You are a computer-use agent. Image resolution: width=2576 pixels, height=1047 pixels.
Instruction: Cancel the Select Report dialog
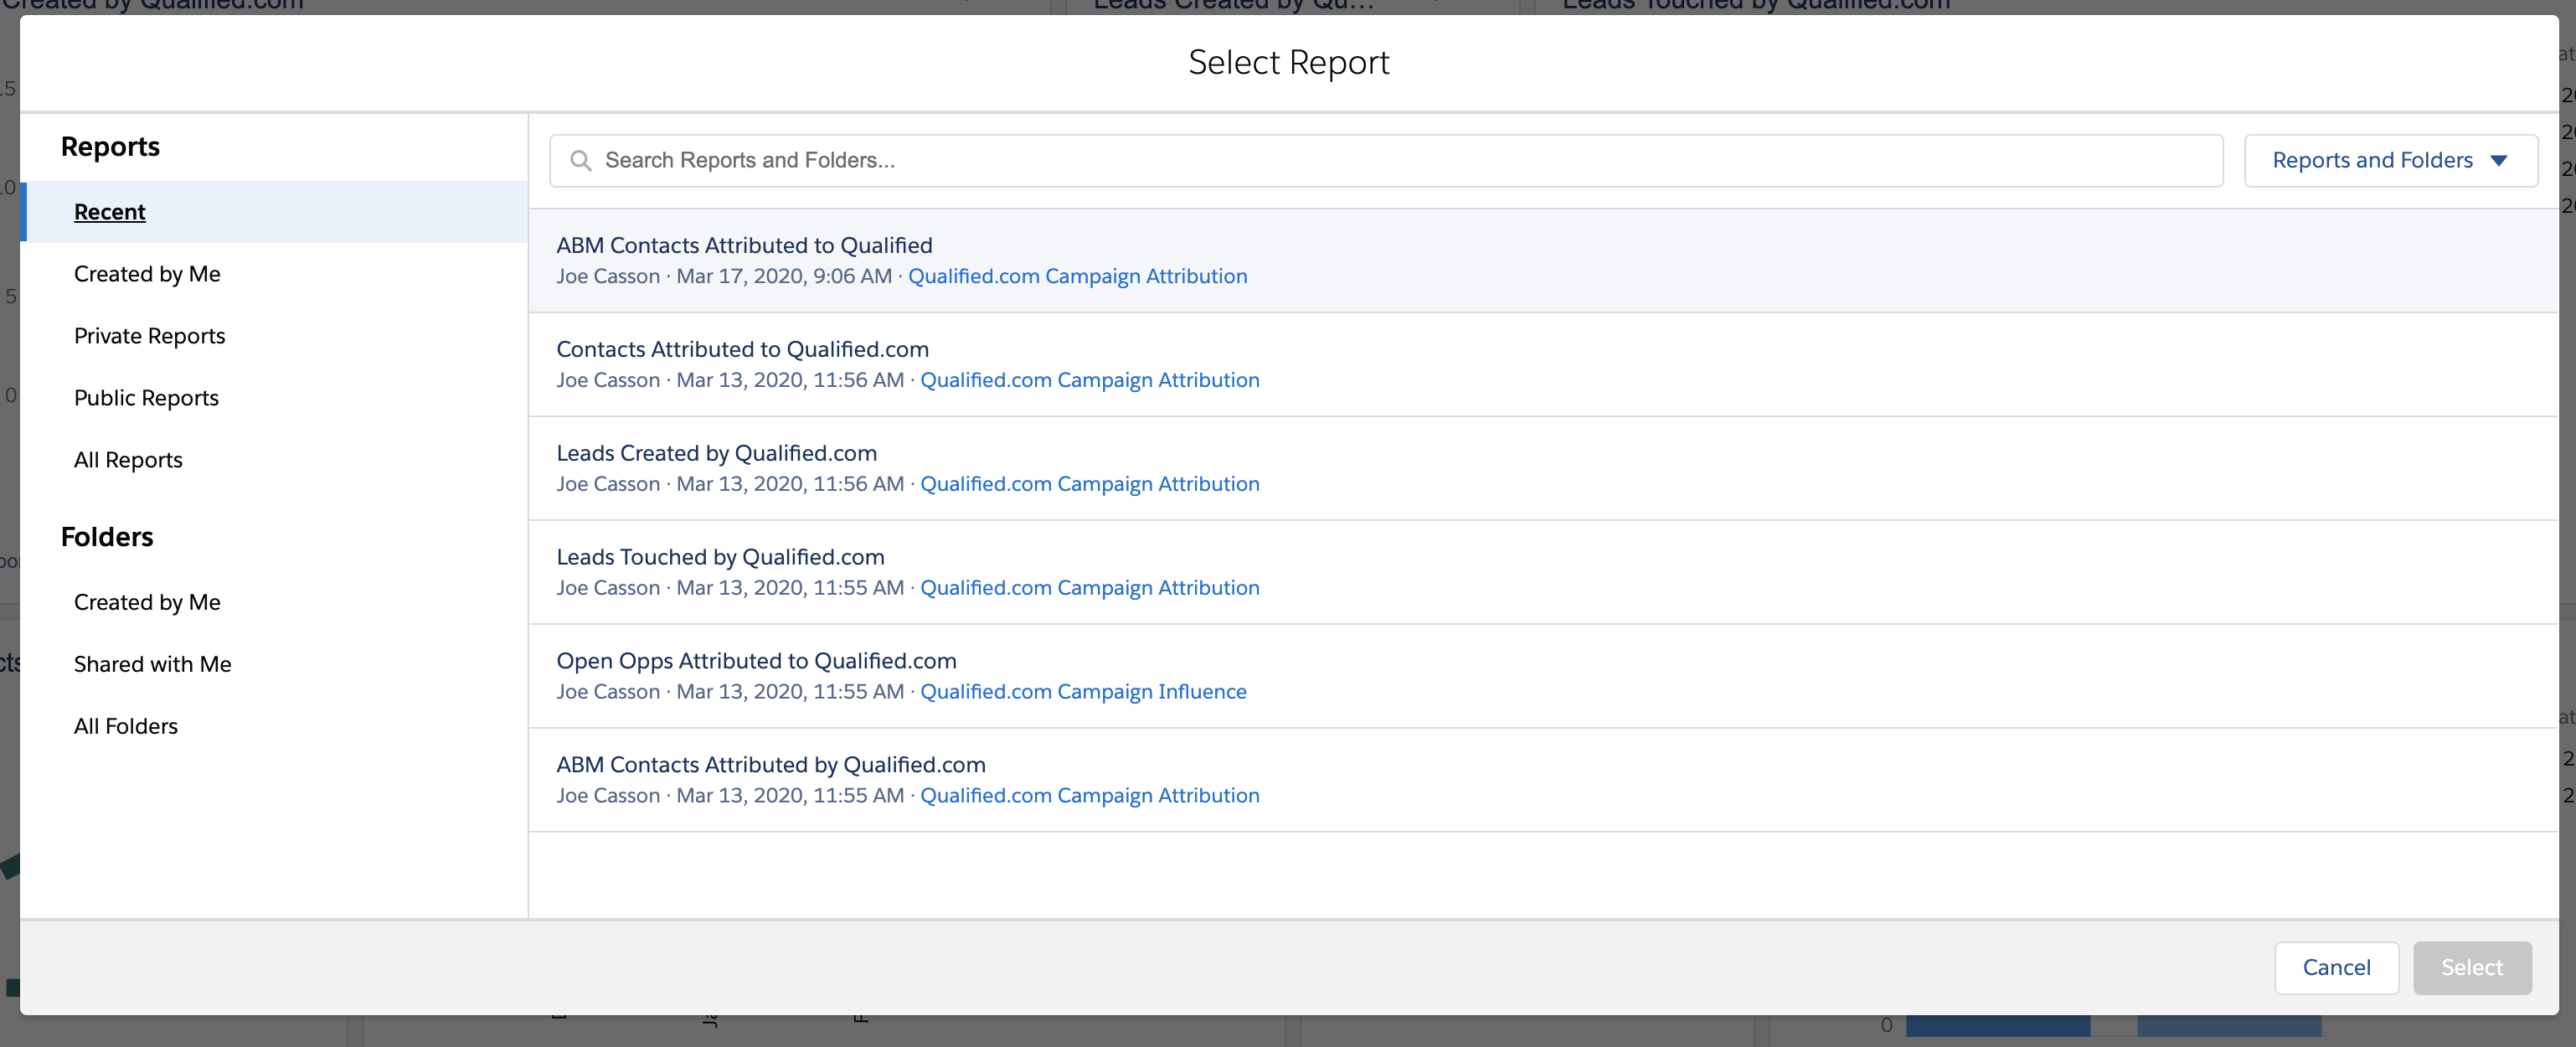pyautogui.click(x=2336, y=968)
